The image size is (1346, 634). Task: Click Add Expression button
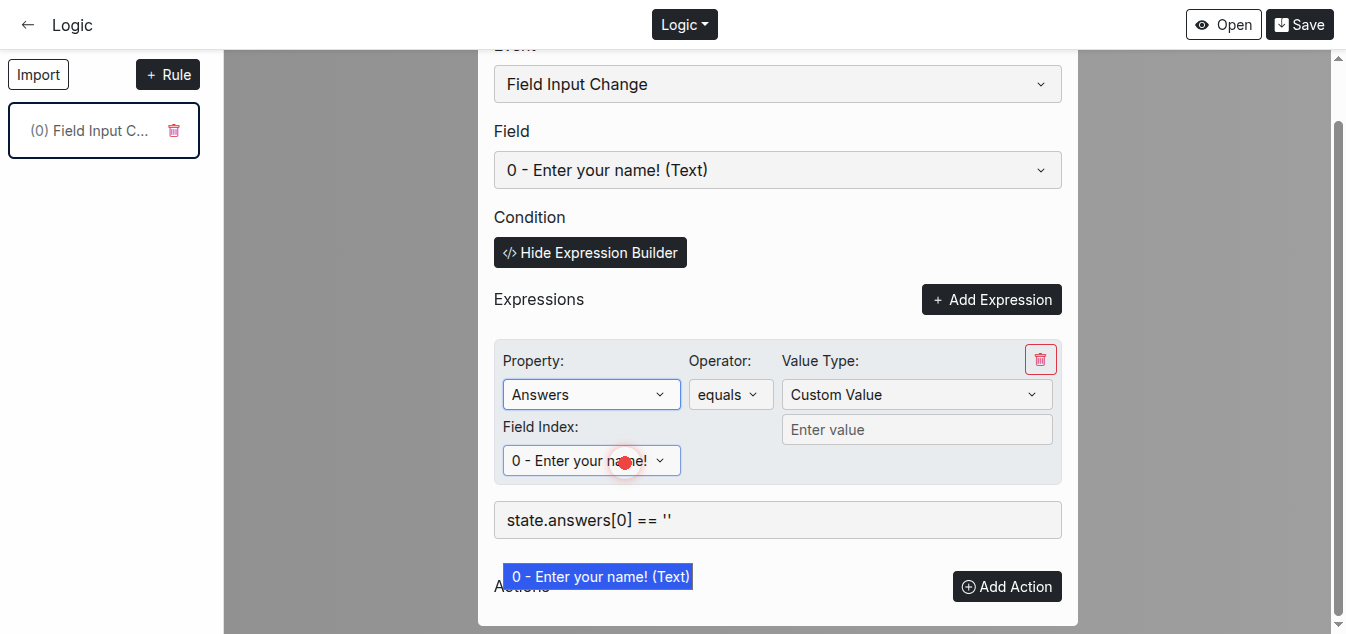(x=991, y=300)
